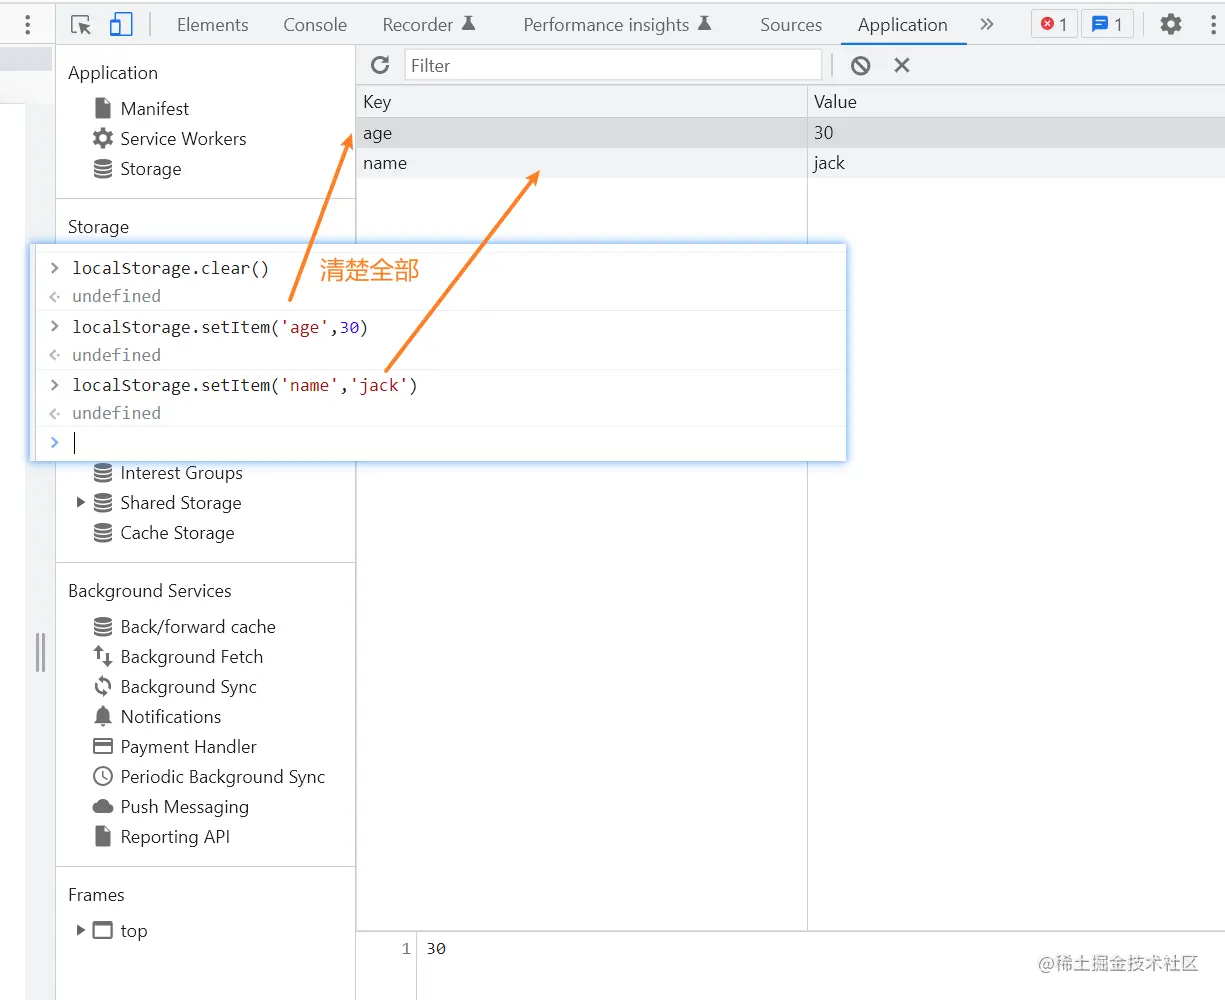Image resolution: width=1225 pixels, height=1000 pixels.
Task: Focus the Filter input field
Action: [x=613, y=65]
